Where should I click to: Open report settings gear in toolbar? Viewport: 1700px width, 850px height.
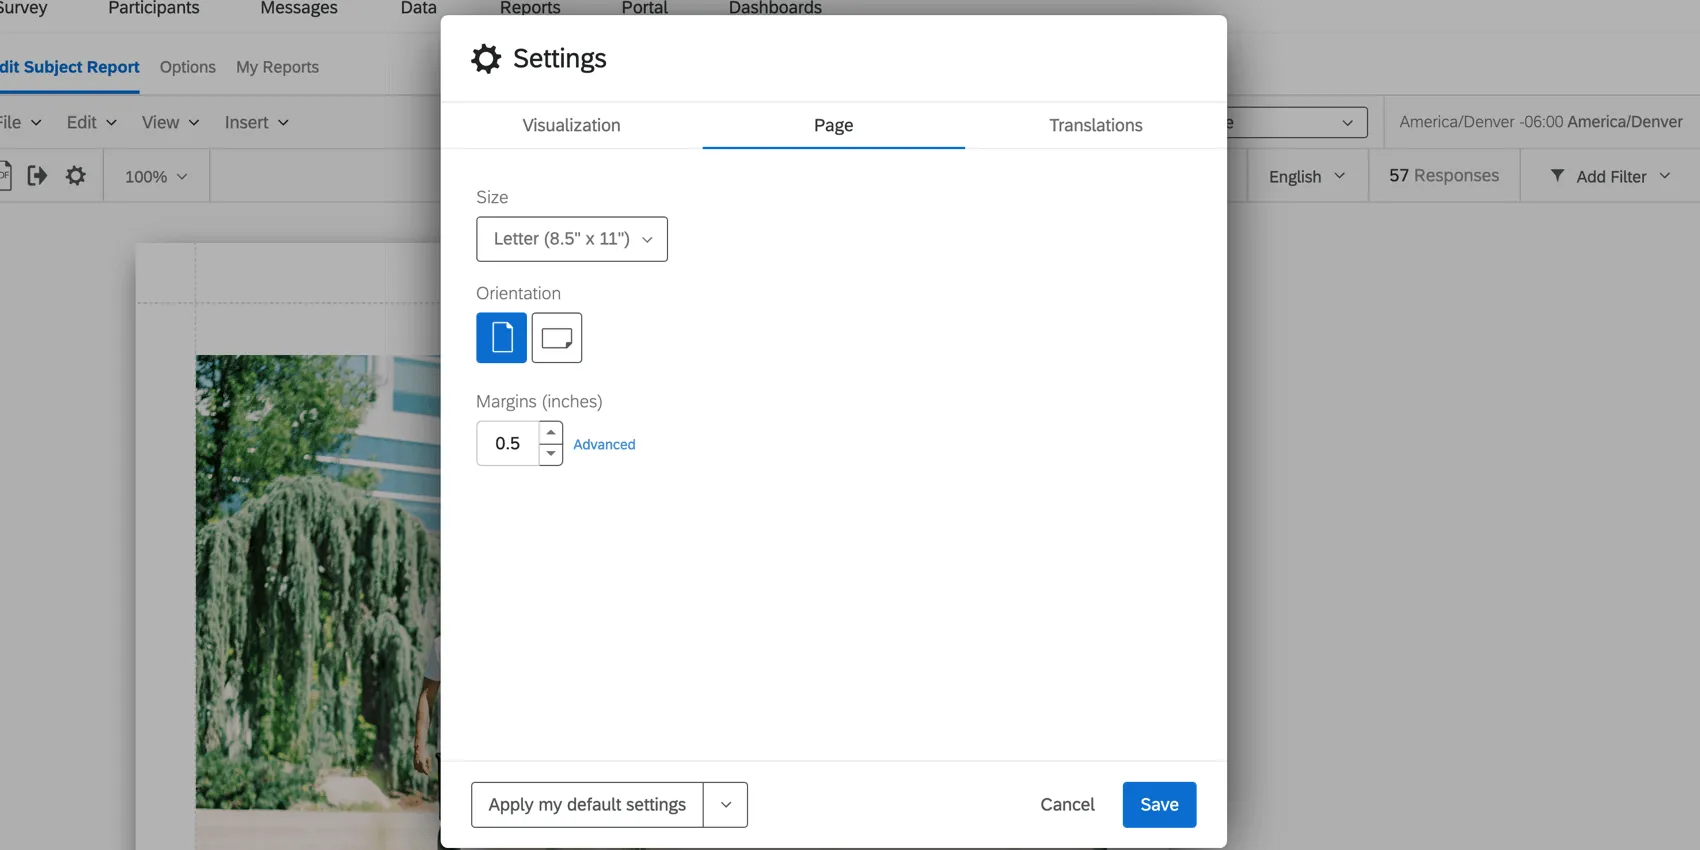pyautogui.click(x=76, y=176)
